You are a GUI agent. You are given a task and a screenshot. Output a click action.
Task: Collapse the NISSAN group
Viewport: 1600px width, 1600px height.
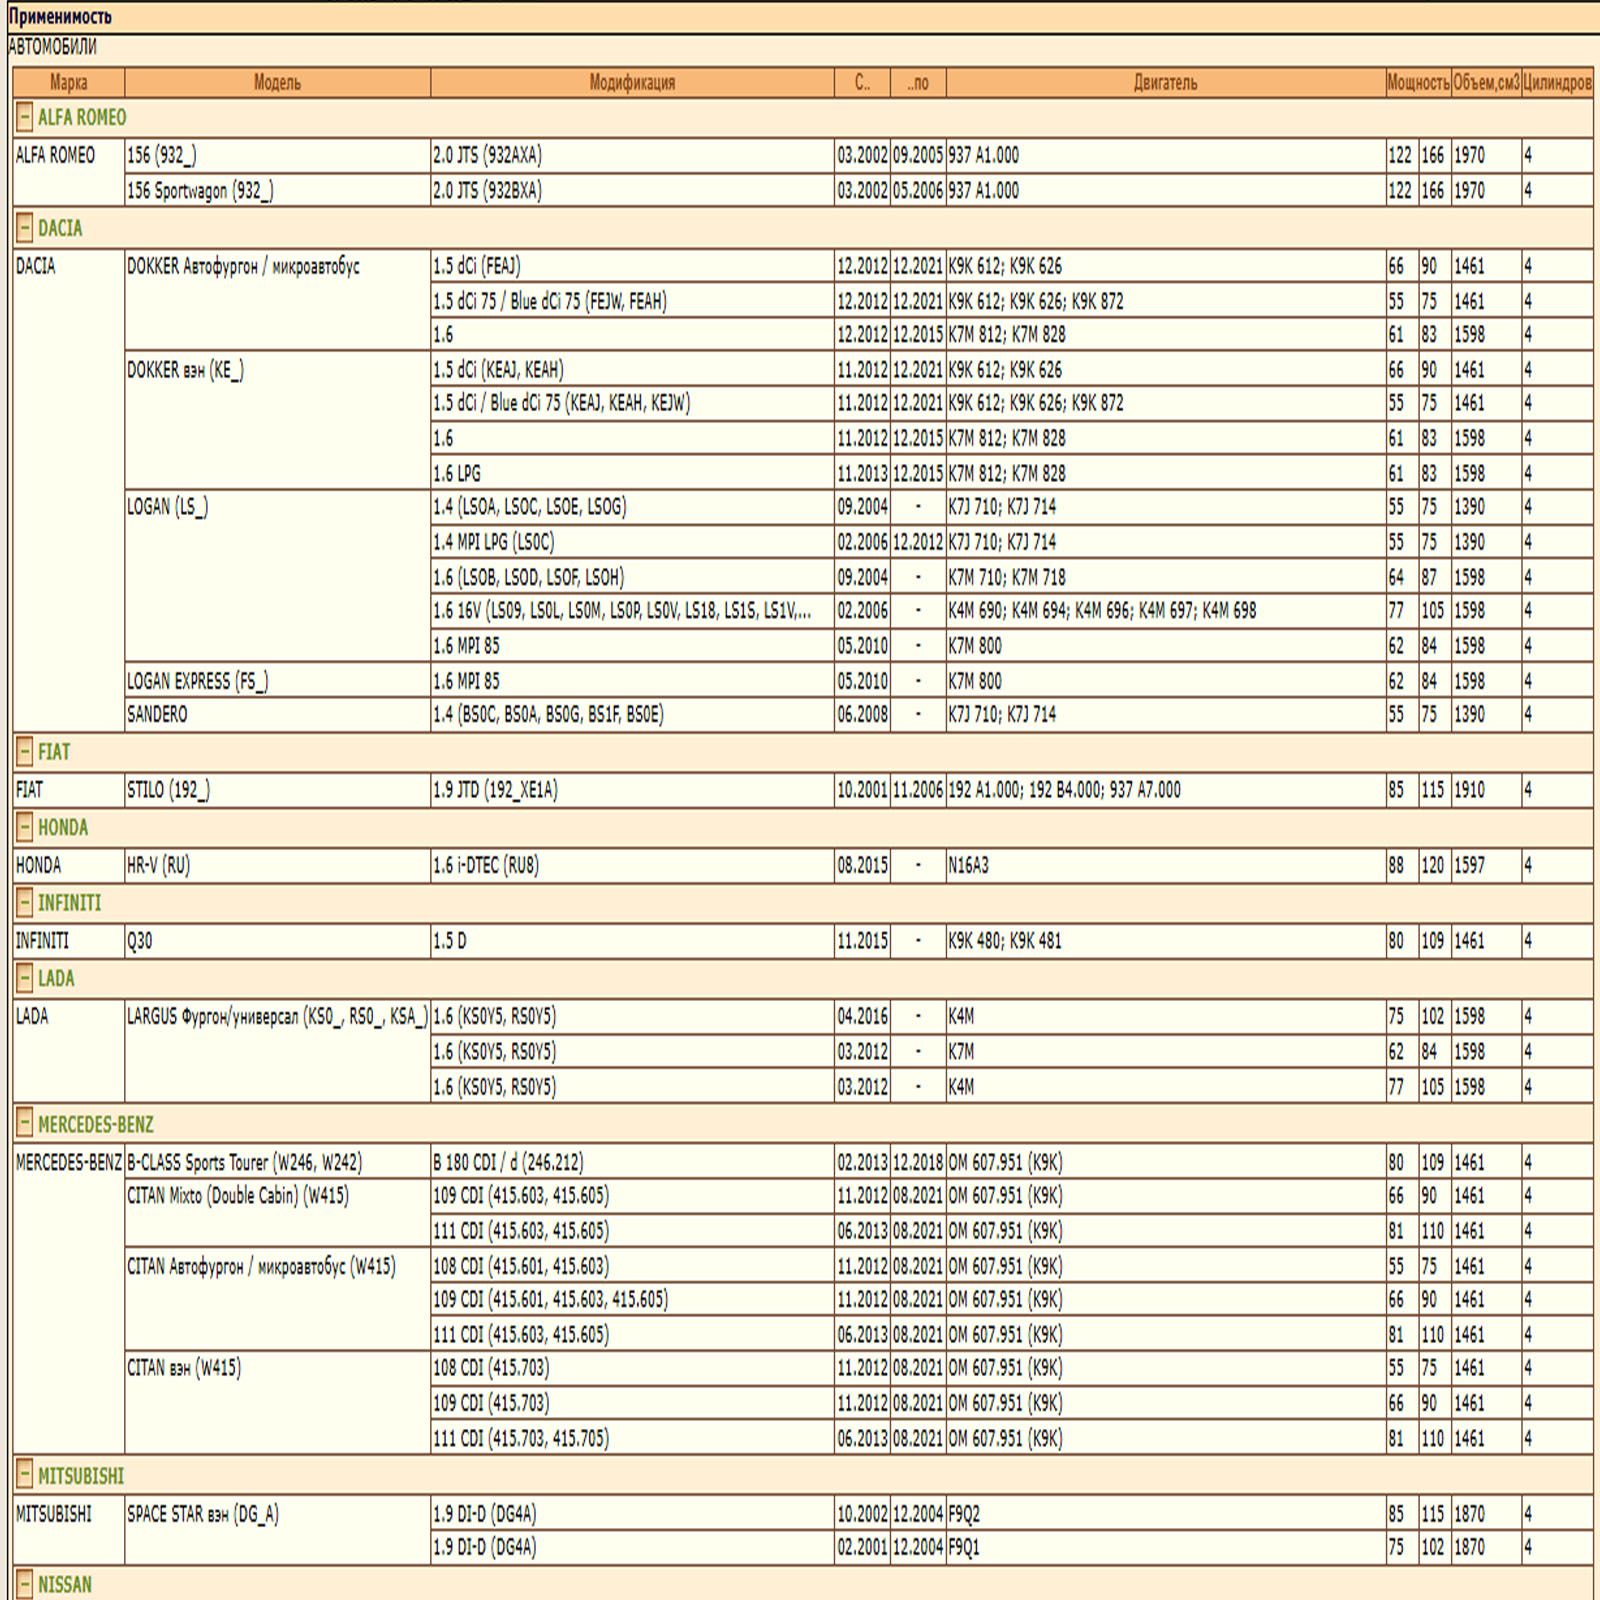point(25,1585)
